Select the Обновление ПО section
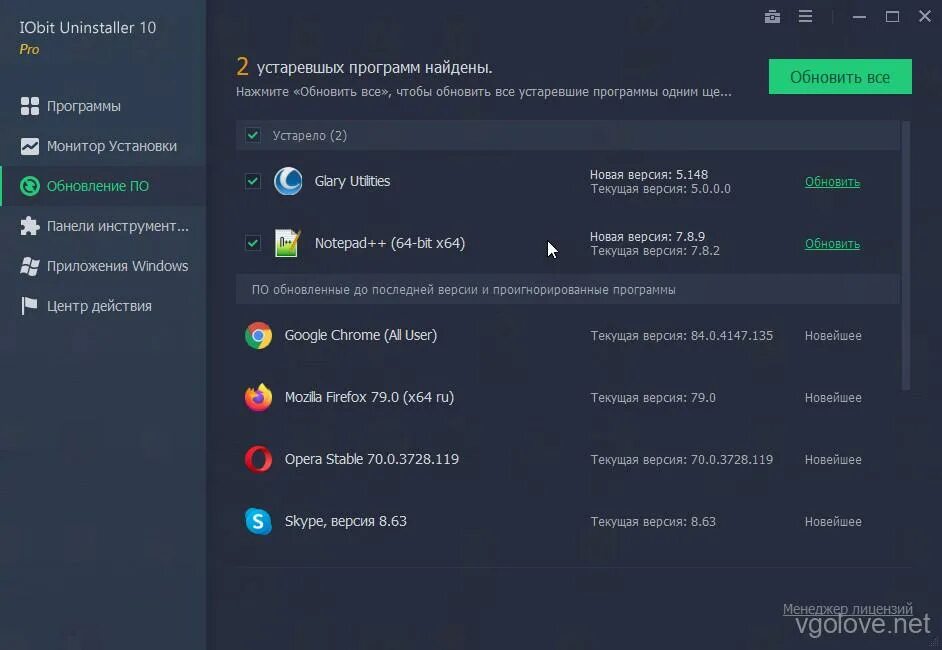Image resolution: width=942 pixels, height=650 pixels. pyautogui.click(x=103, y=186)
